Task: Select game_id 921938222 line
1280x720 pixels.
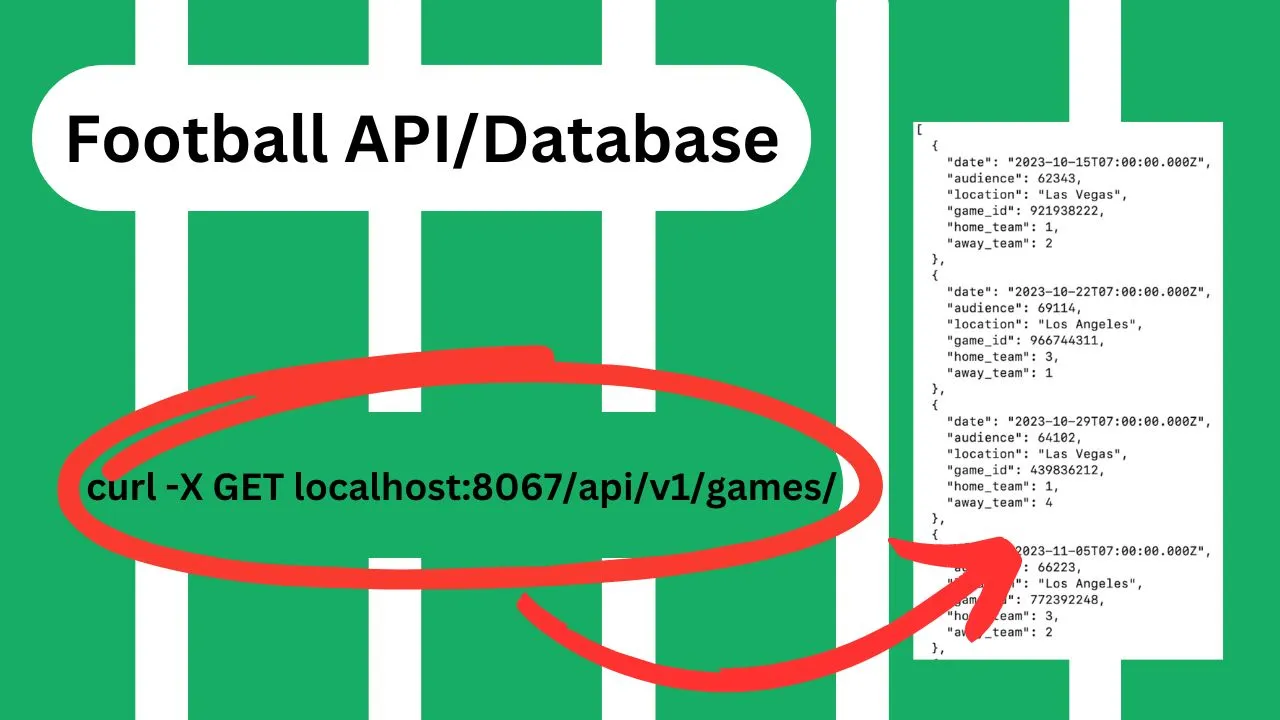Action: pos(1025,211)
